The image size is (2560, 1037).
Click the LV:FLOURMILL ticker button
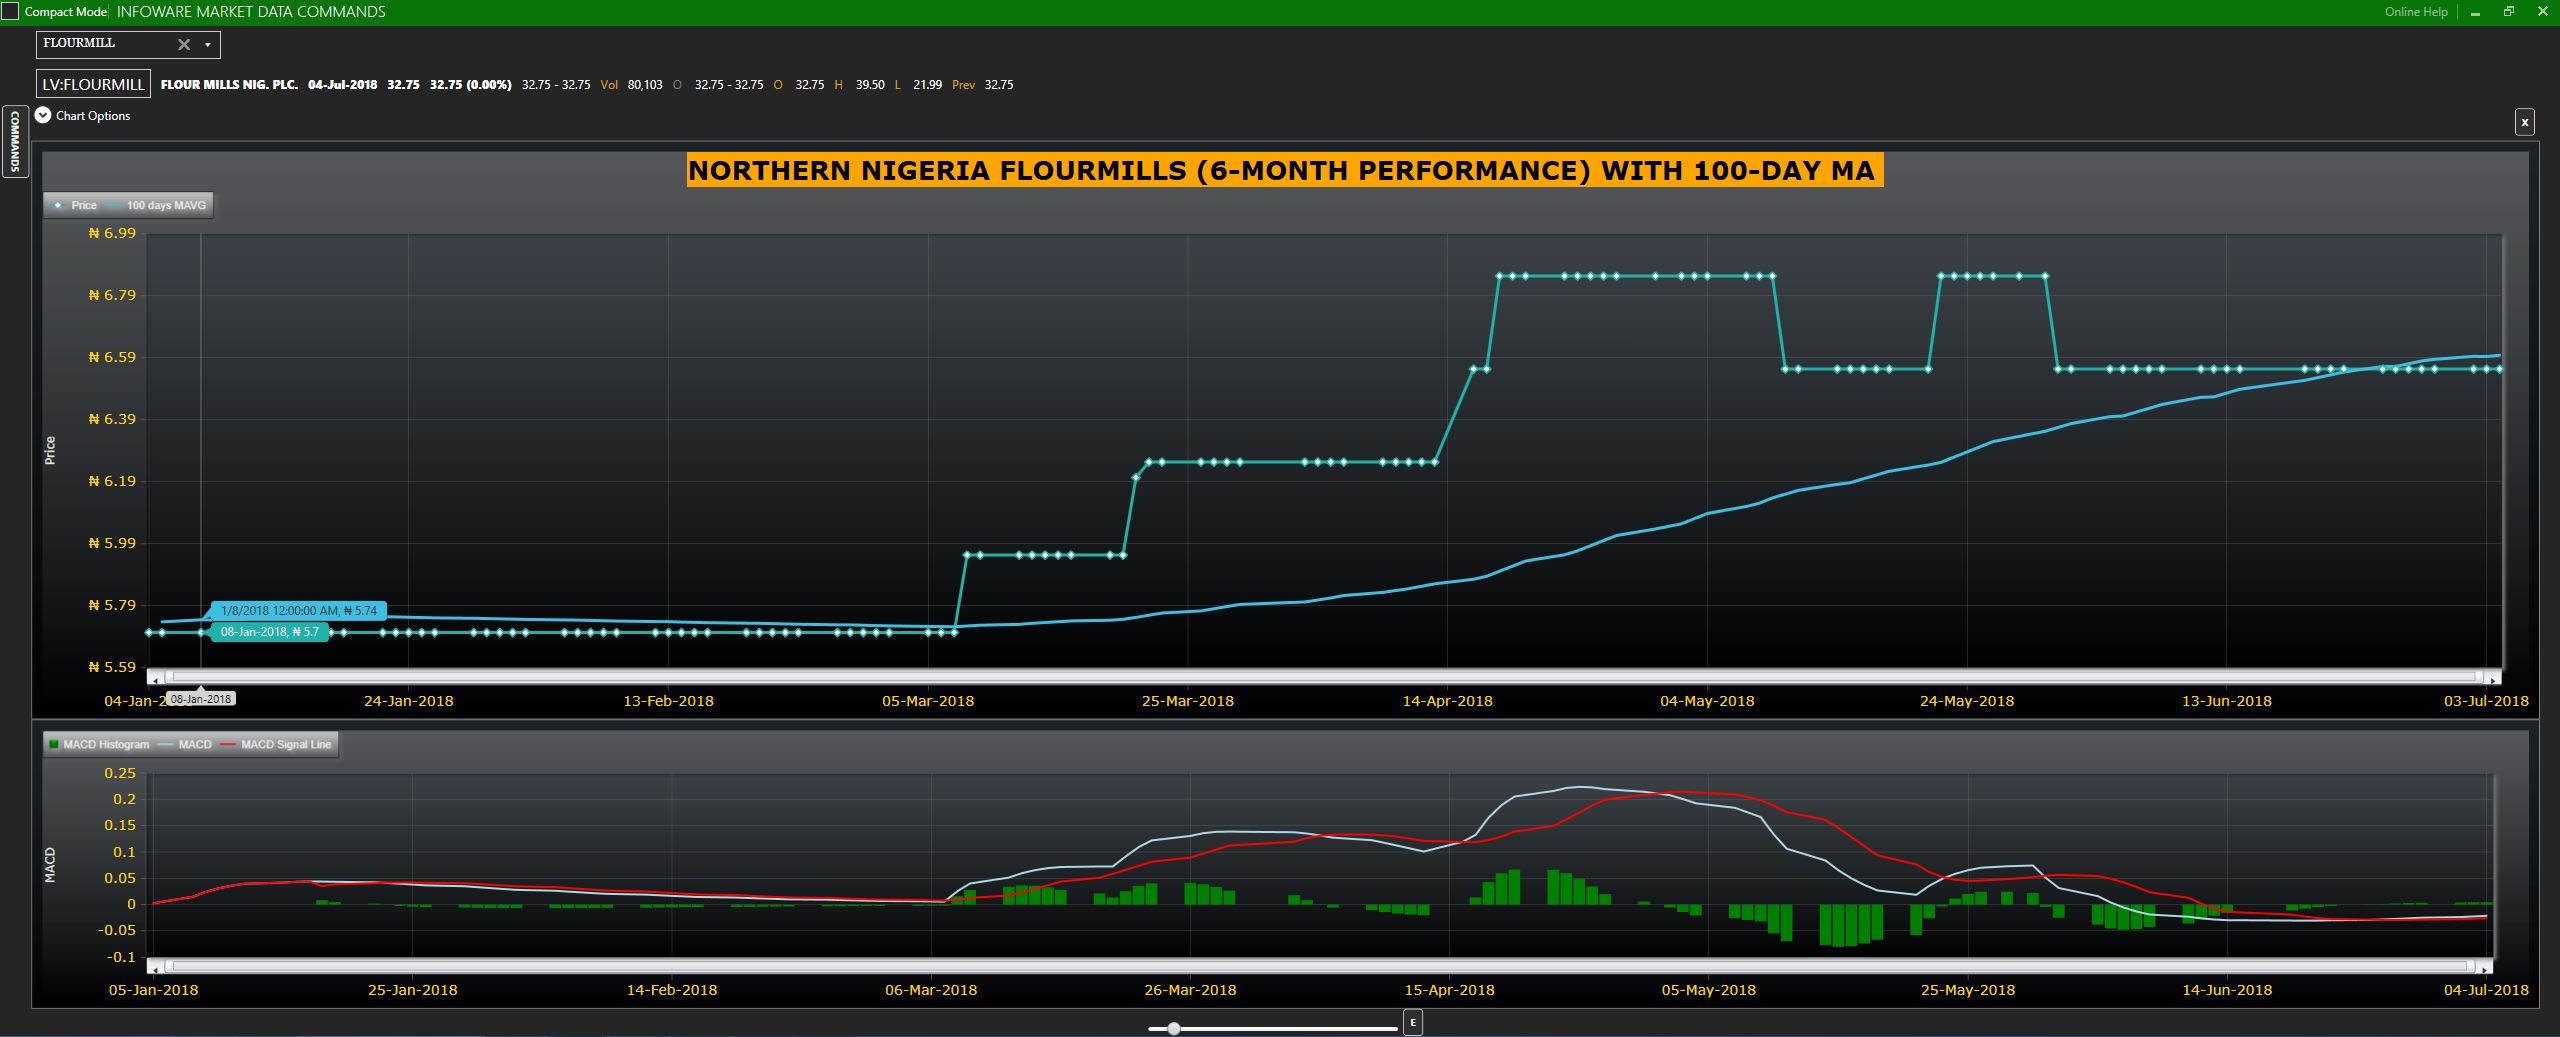pos(94,84)
